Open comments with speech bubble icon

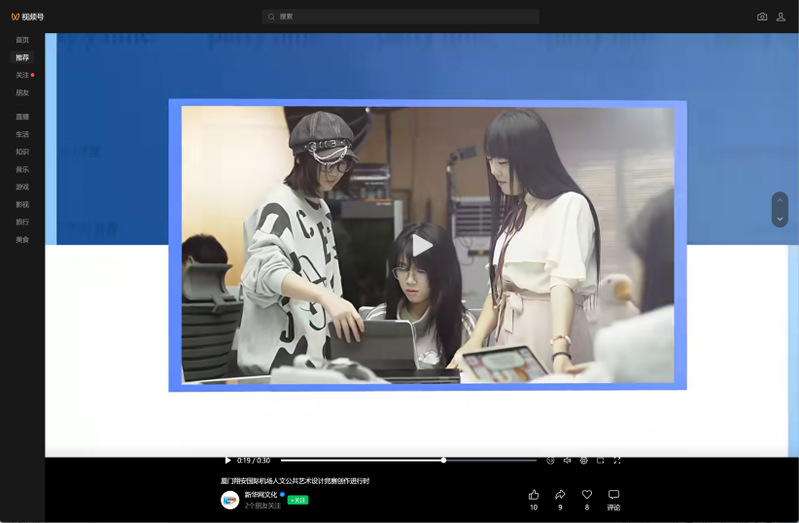click(614, 495)
